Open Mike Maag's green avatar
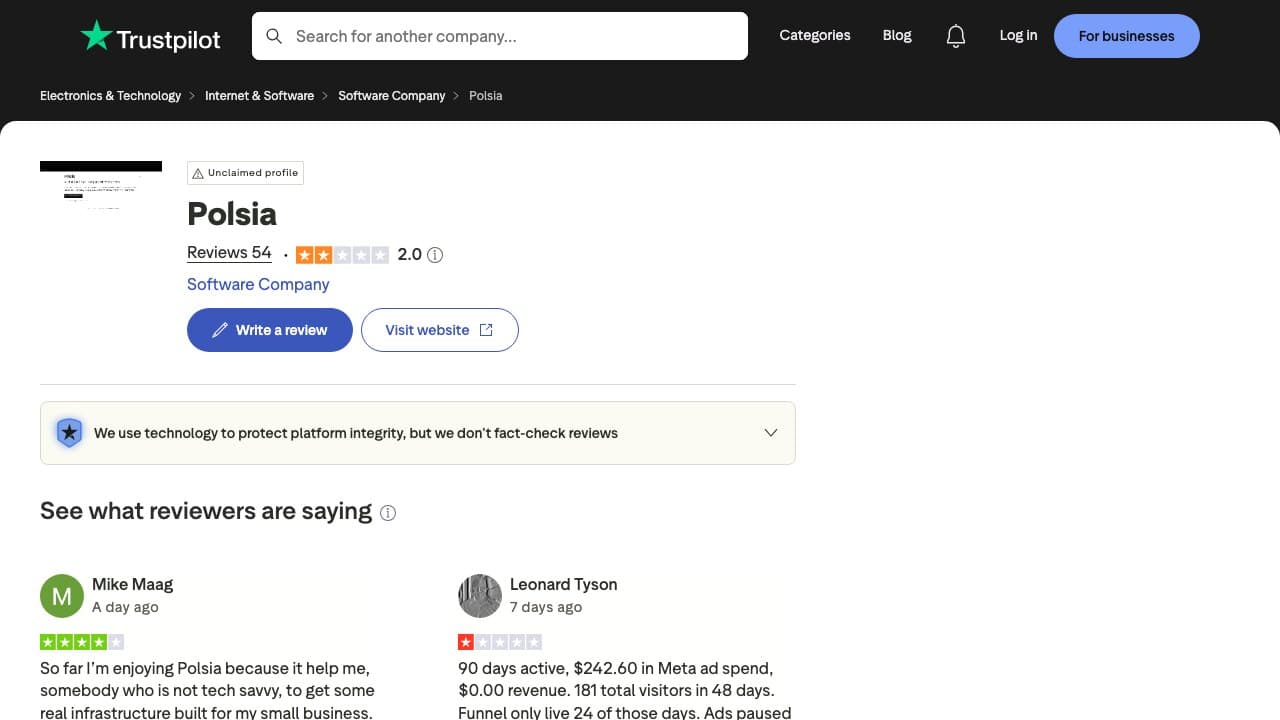The width and height of the screenshot is (1280, 720). (x=62, y=596)
